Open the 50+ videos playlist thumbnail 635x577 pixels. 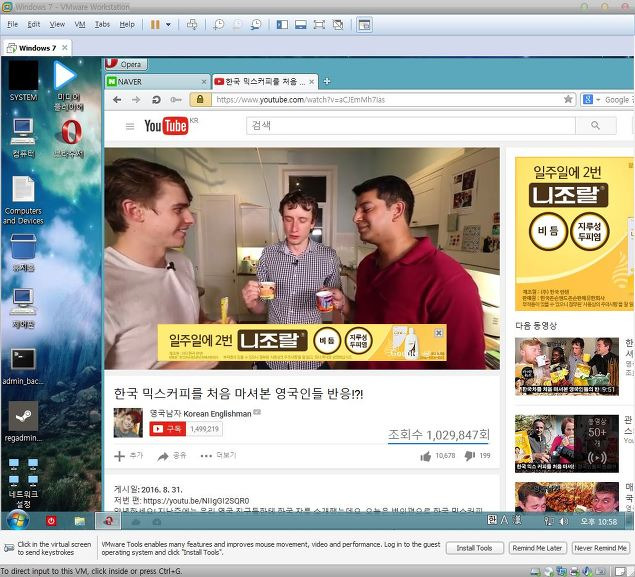click(x=567, y=444)
